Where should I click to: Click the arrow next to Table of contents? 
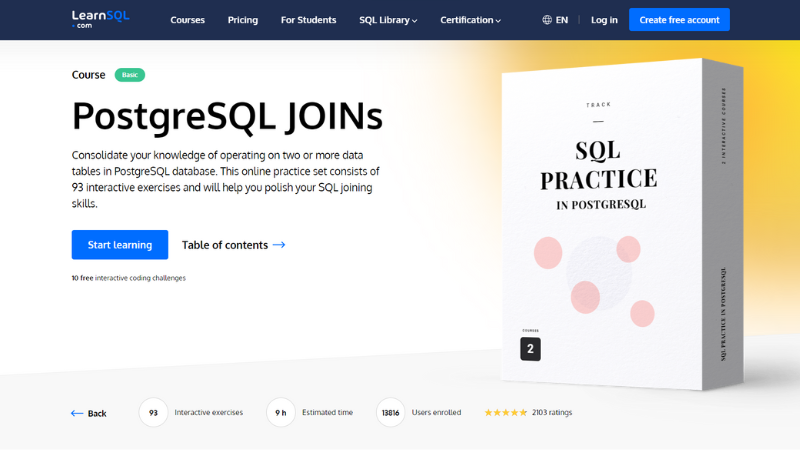point(279,245)
